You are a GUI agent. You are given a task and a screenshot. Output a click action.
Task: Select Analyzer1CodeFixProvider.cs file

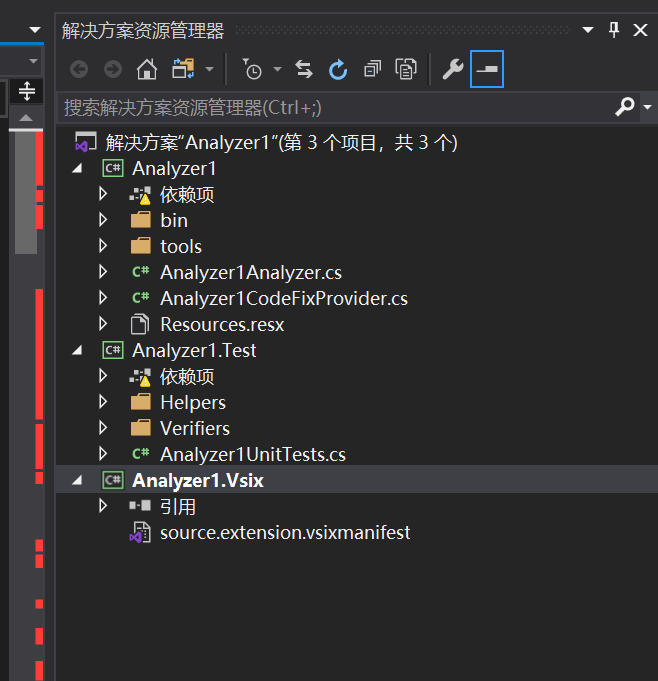click(283, 298)
